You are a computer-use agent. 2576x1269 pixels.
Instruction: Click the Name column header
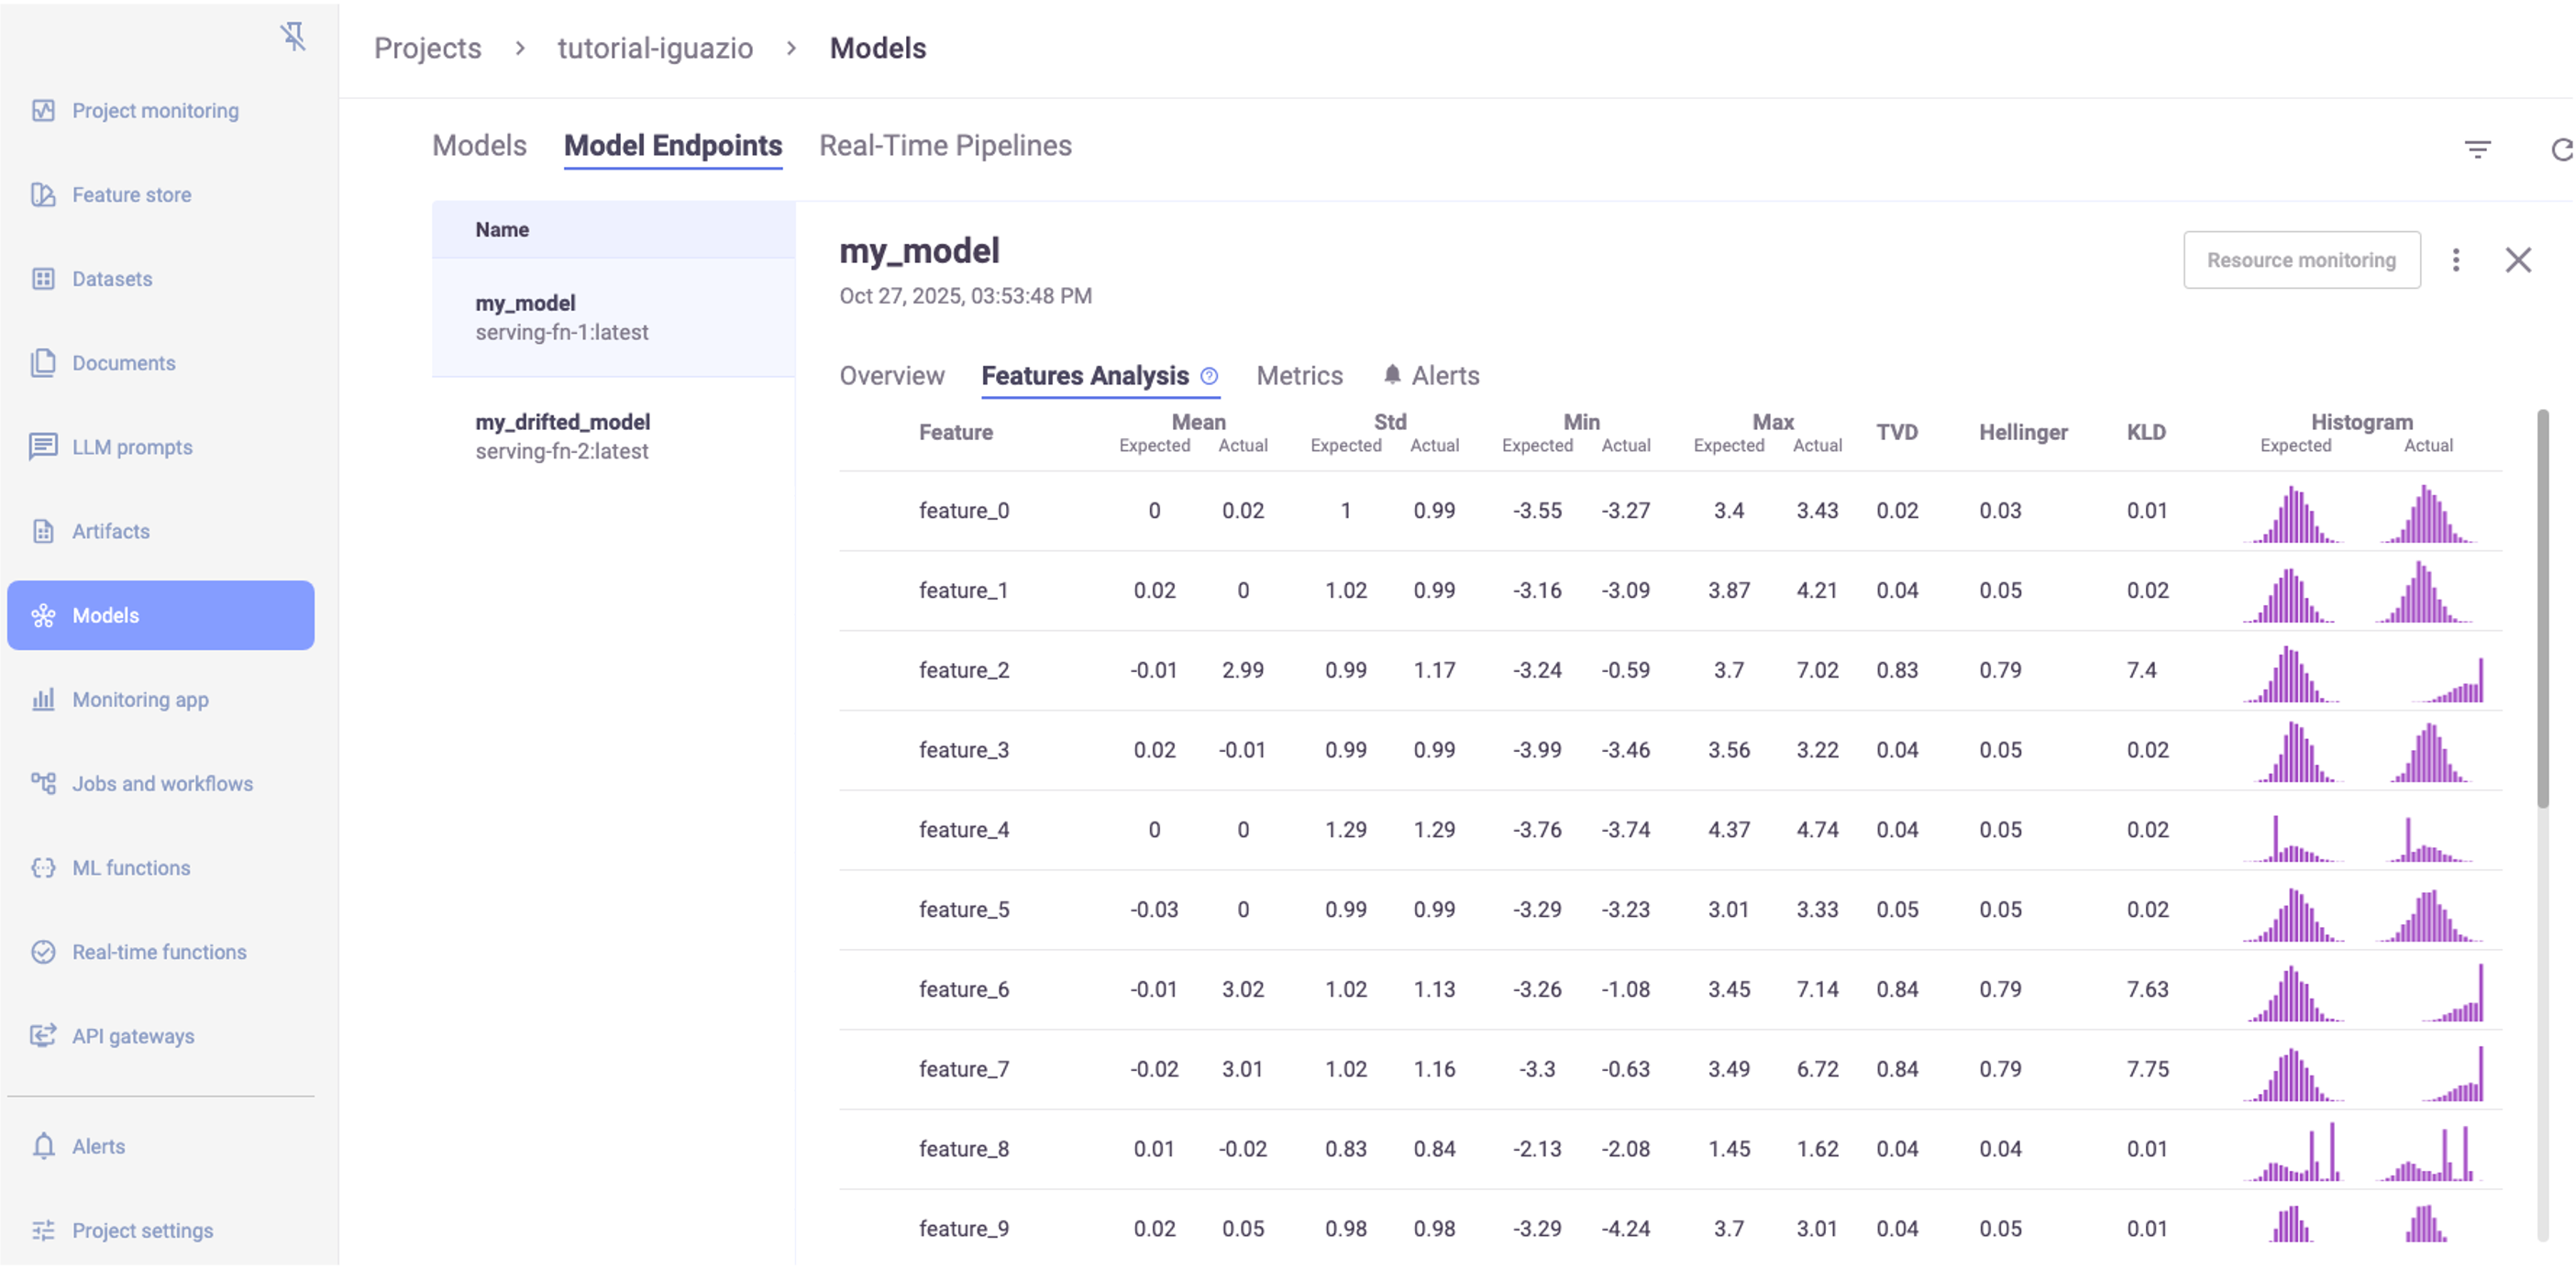tap(502, 229)
